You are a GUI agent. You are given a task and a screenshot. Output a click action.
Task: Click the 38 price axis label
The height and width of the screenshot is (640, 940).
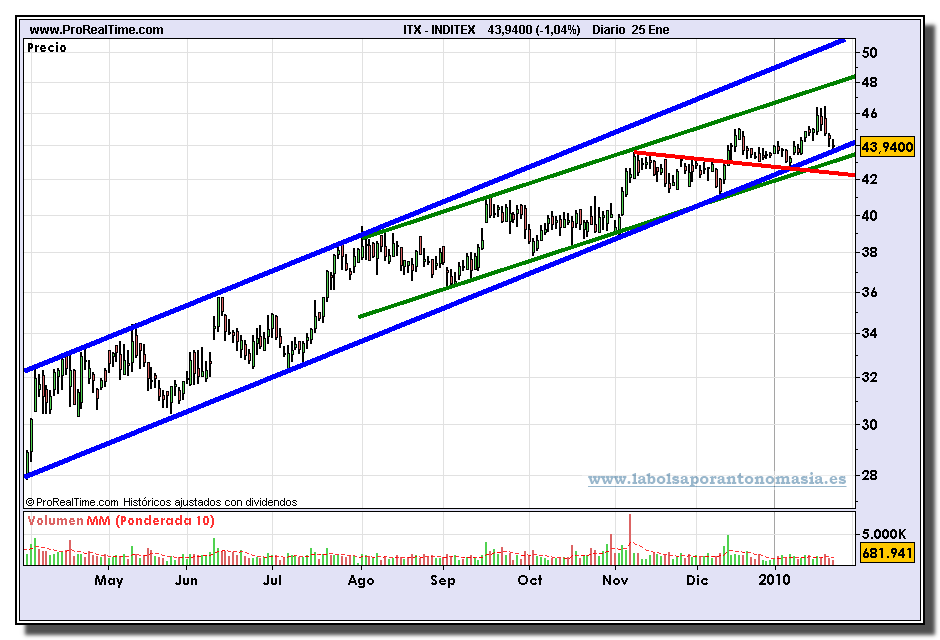(x=869, y=252)
